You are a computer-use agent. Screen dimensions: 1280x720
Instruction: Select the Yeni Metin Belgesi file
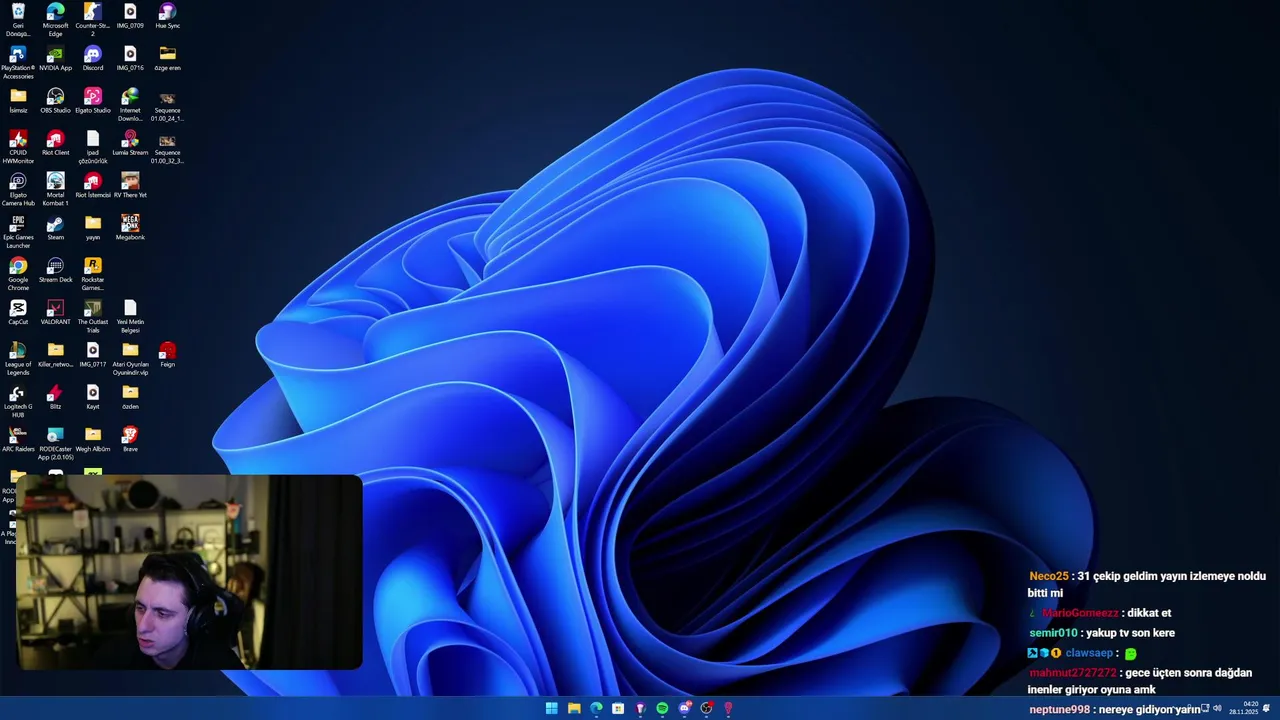tap(130, 316)
